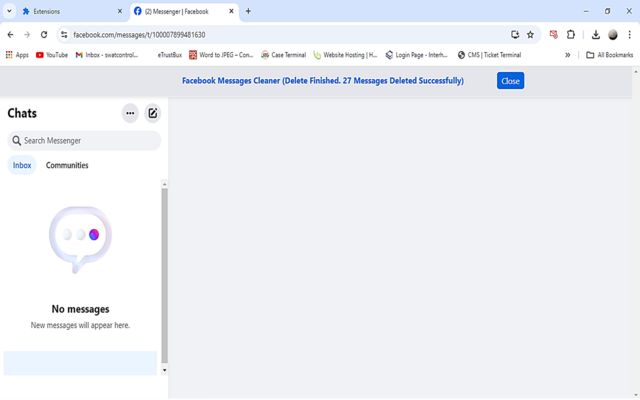Go back to previous page

click(x=11, y=35)
